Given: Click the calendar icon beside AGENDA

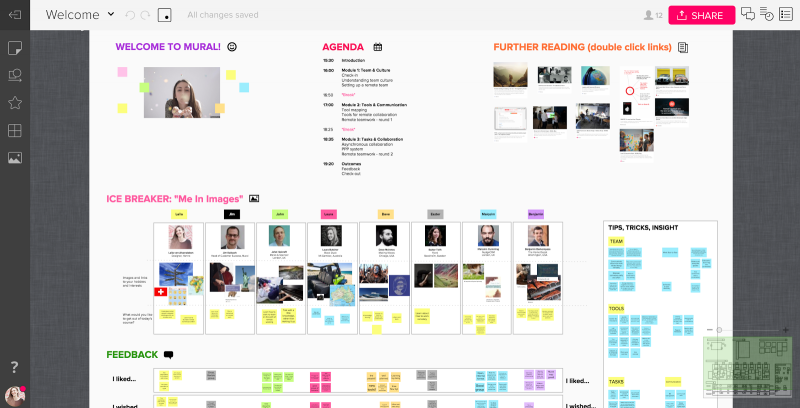Looking at the screenshot, I should click(378, 47).
